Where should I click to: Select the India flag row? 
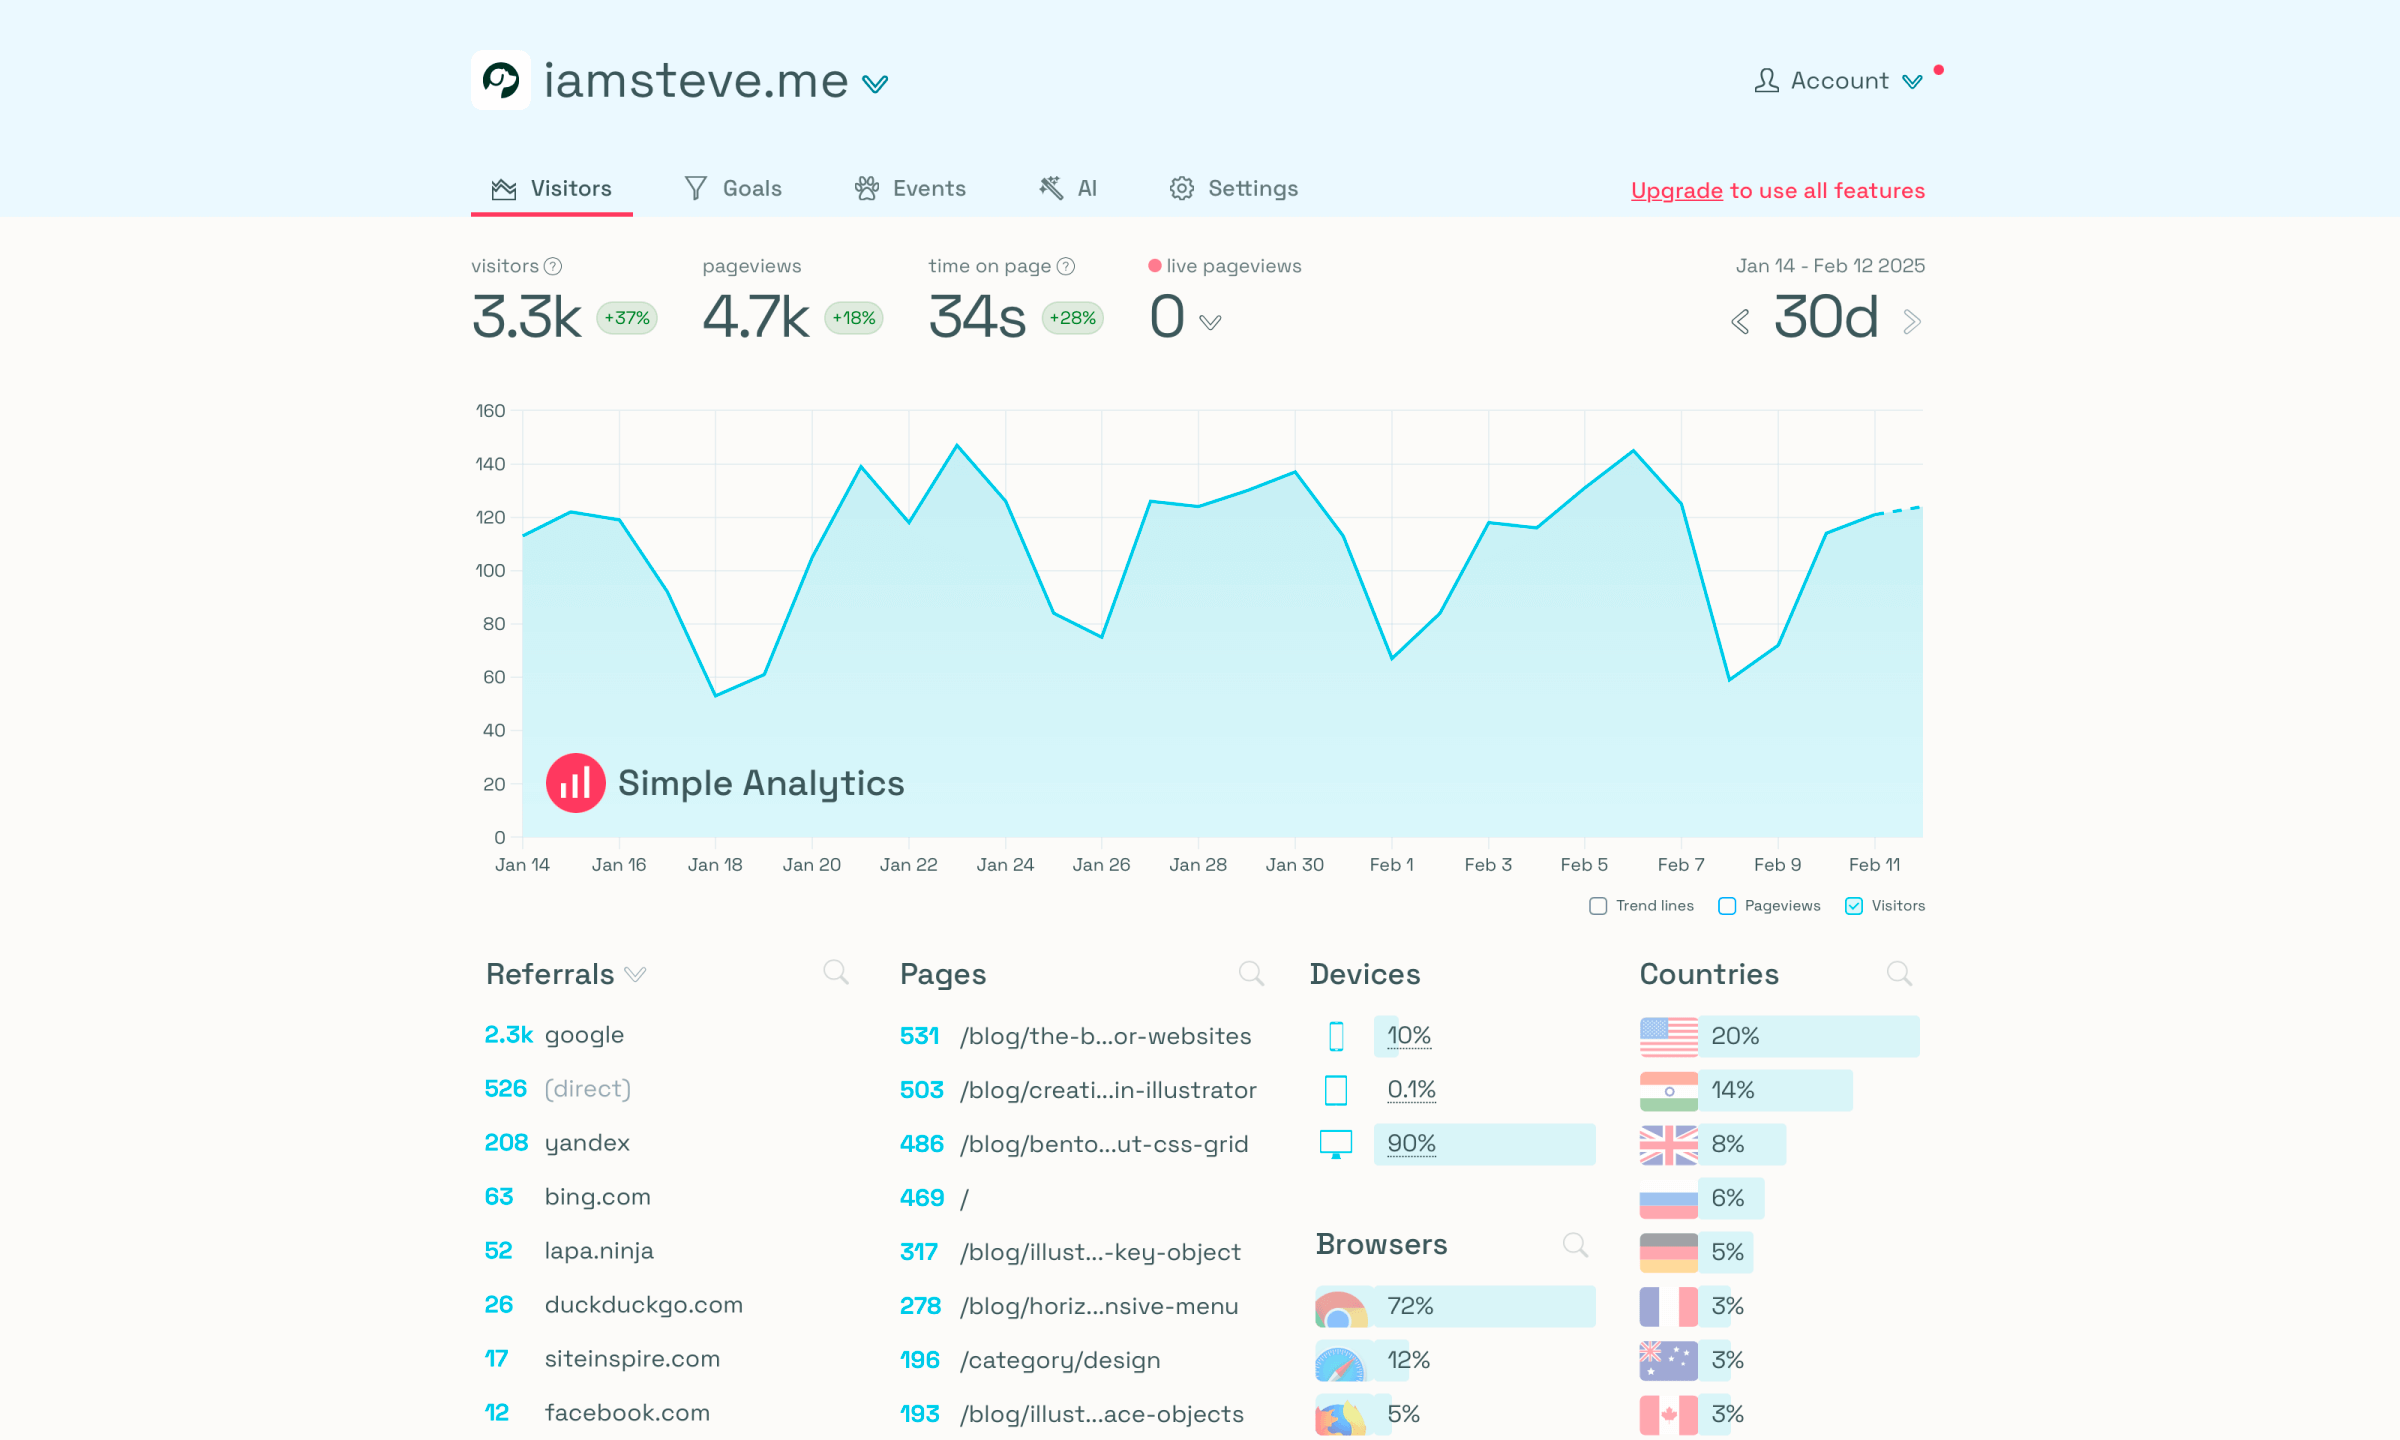(x=1746, y=1090)
